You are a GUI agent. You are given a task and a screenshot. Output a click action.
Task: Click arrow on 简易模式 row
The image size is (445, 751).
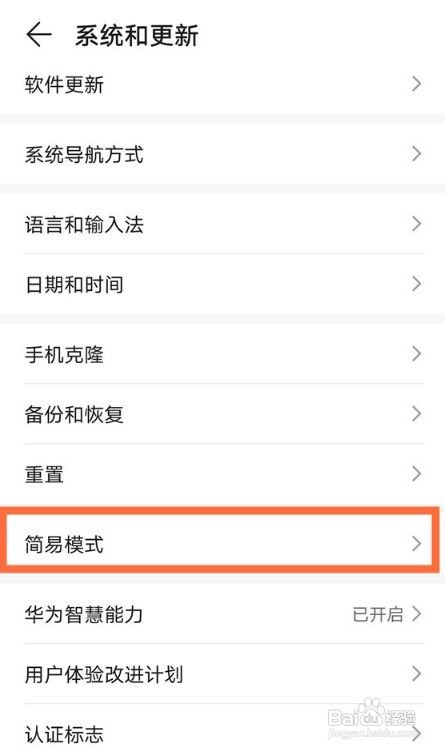pos(416,544)
